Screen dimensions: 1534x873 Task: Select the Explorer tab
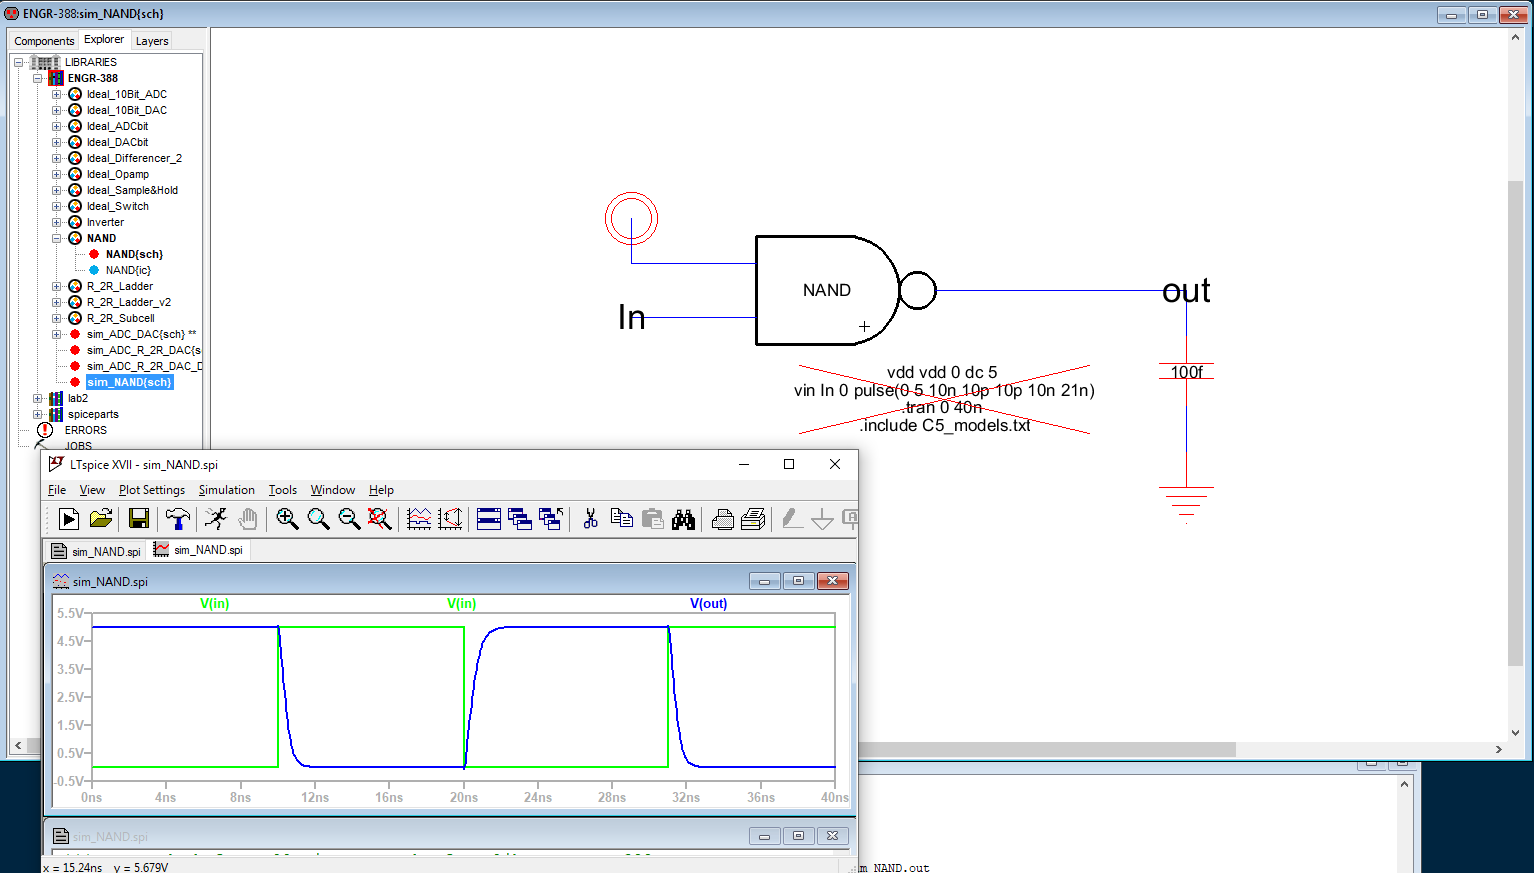tap(104, 39)
